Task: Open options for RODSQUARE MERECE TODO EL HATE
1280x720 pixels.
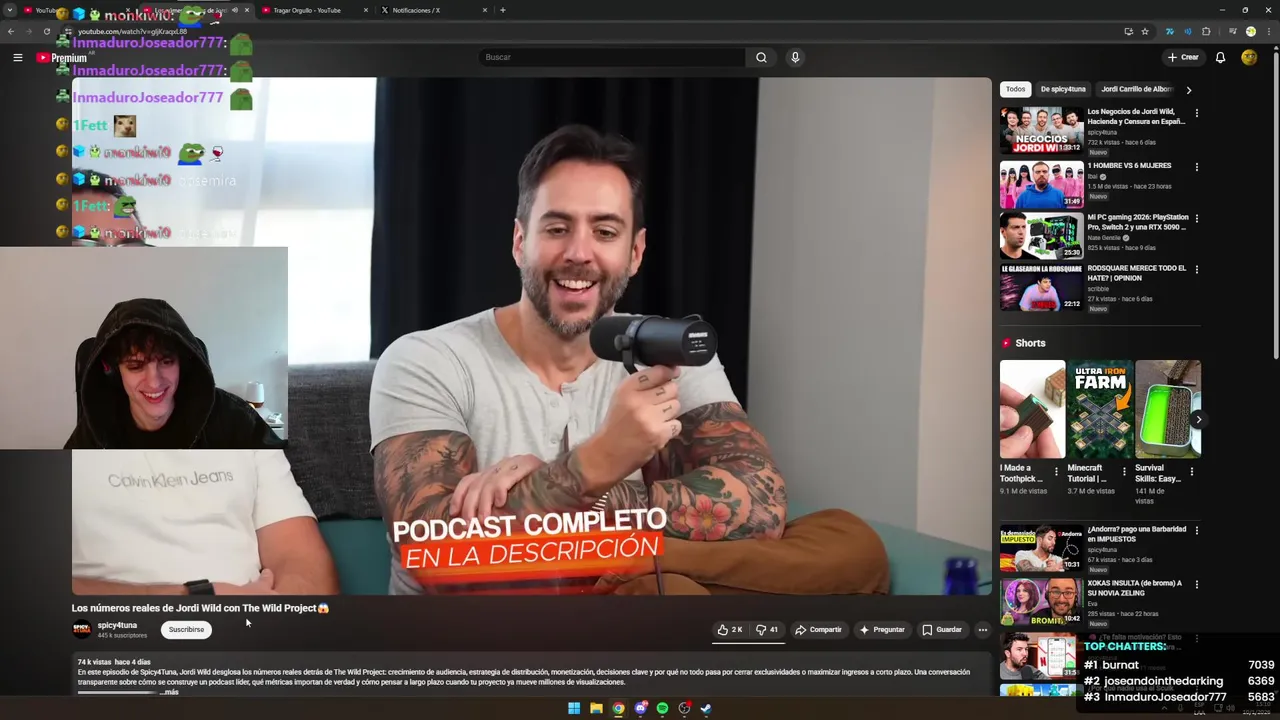Action: coord(1196,269)
